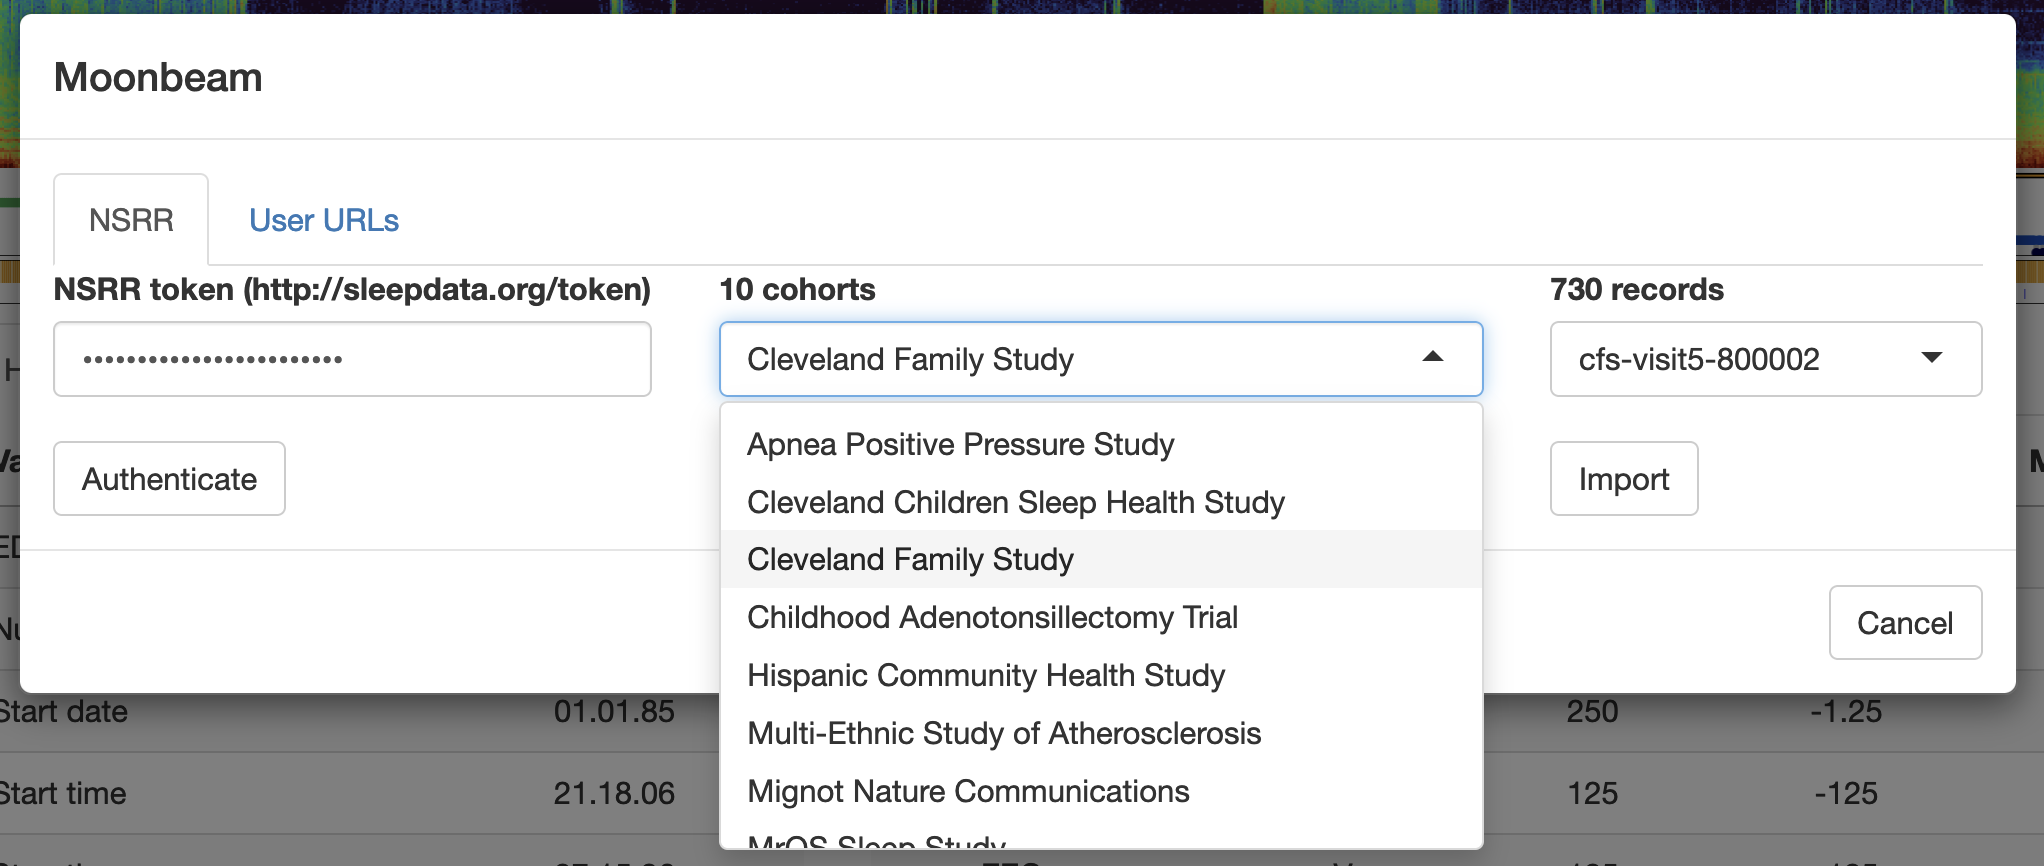
Task: Click the Import button
Action: 1623,479
